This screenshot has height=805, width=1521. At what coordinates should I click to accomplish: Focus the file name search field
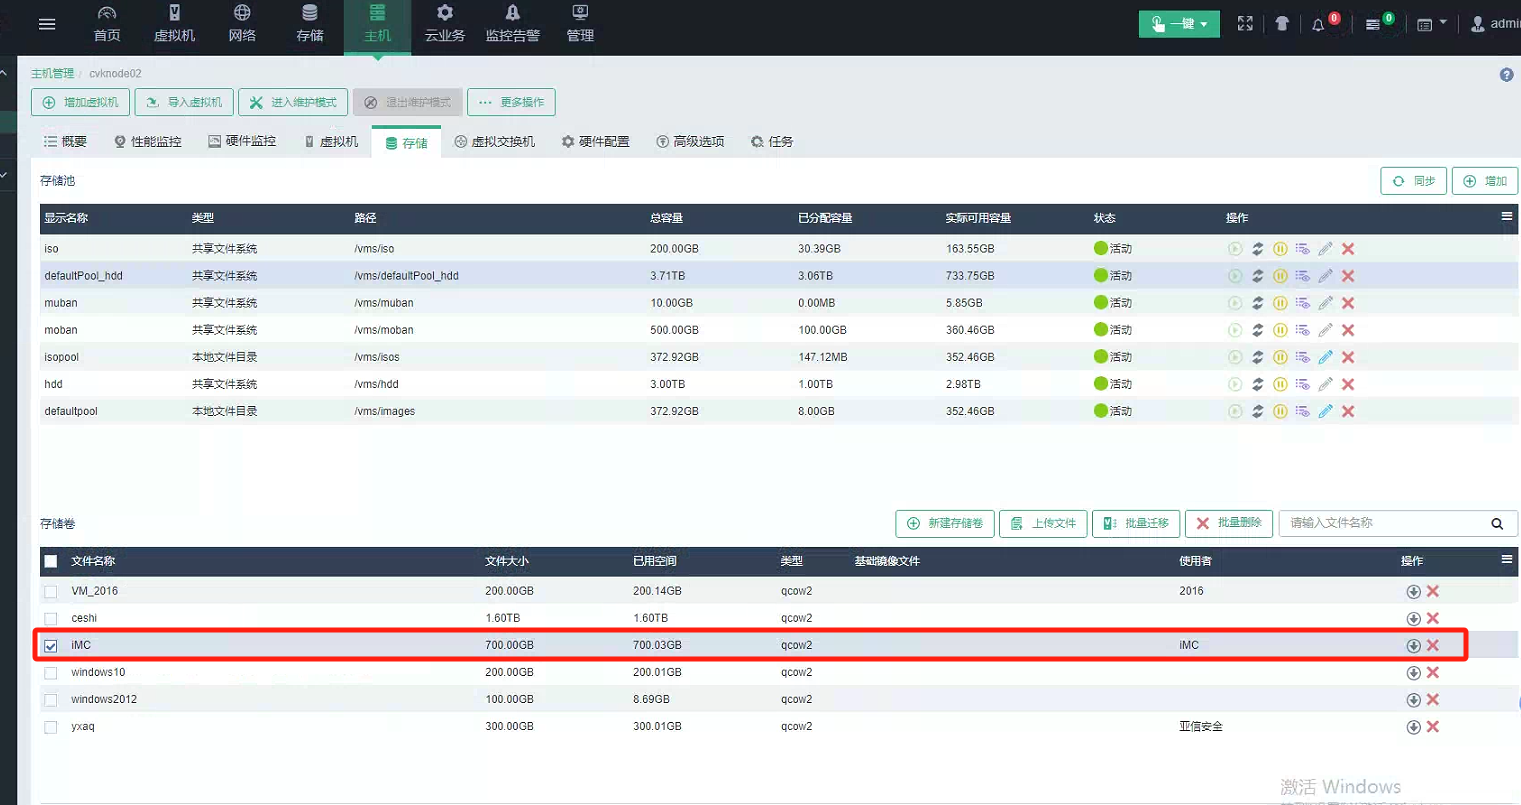[x=1383, y=523]
